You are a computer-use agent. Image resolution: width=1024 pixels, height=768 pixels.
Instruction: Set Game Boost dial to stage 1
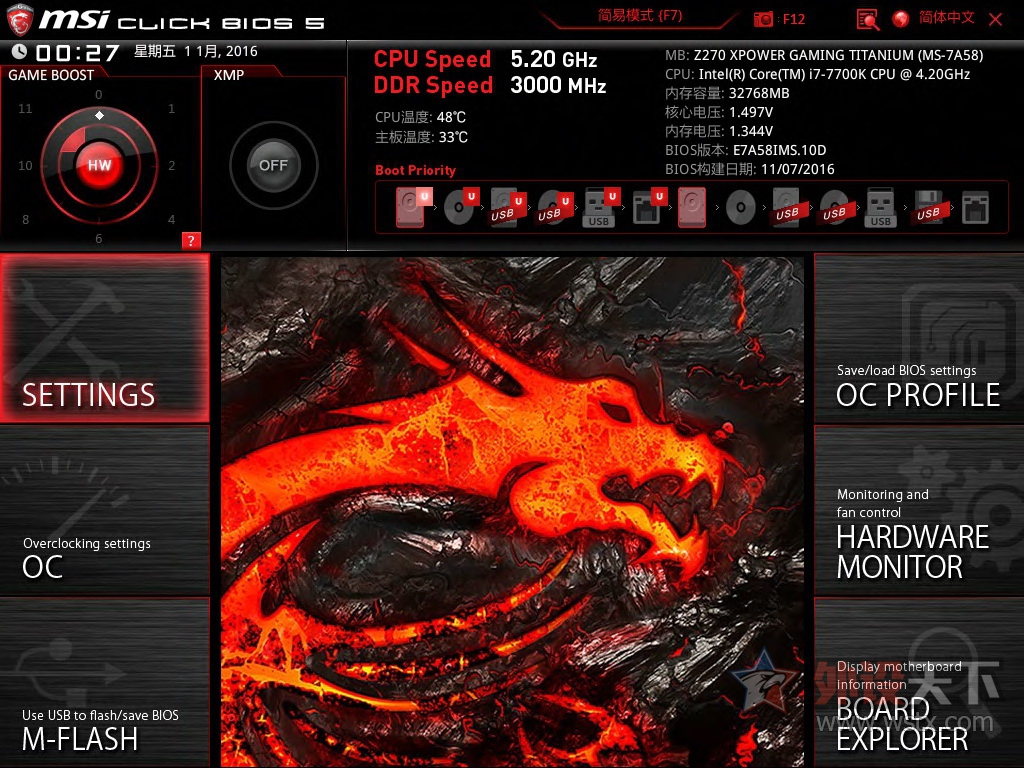point(171,108)
